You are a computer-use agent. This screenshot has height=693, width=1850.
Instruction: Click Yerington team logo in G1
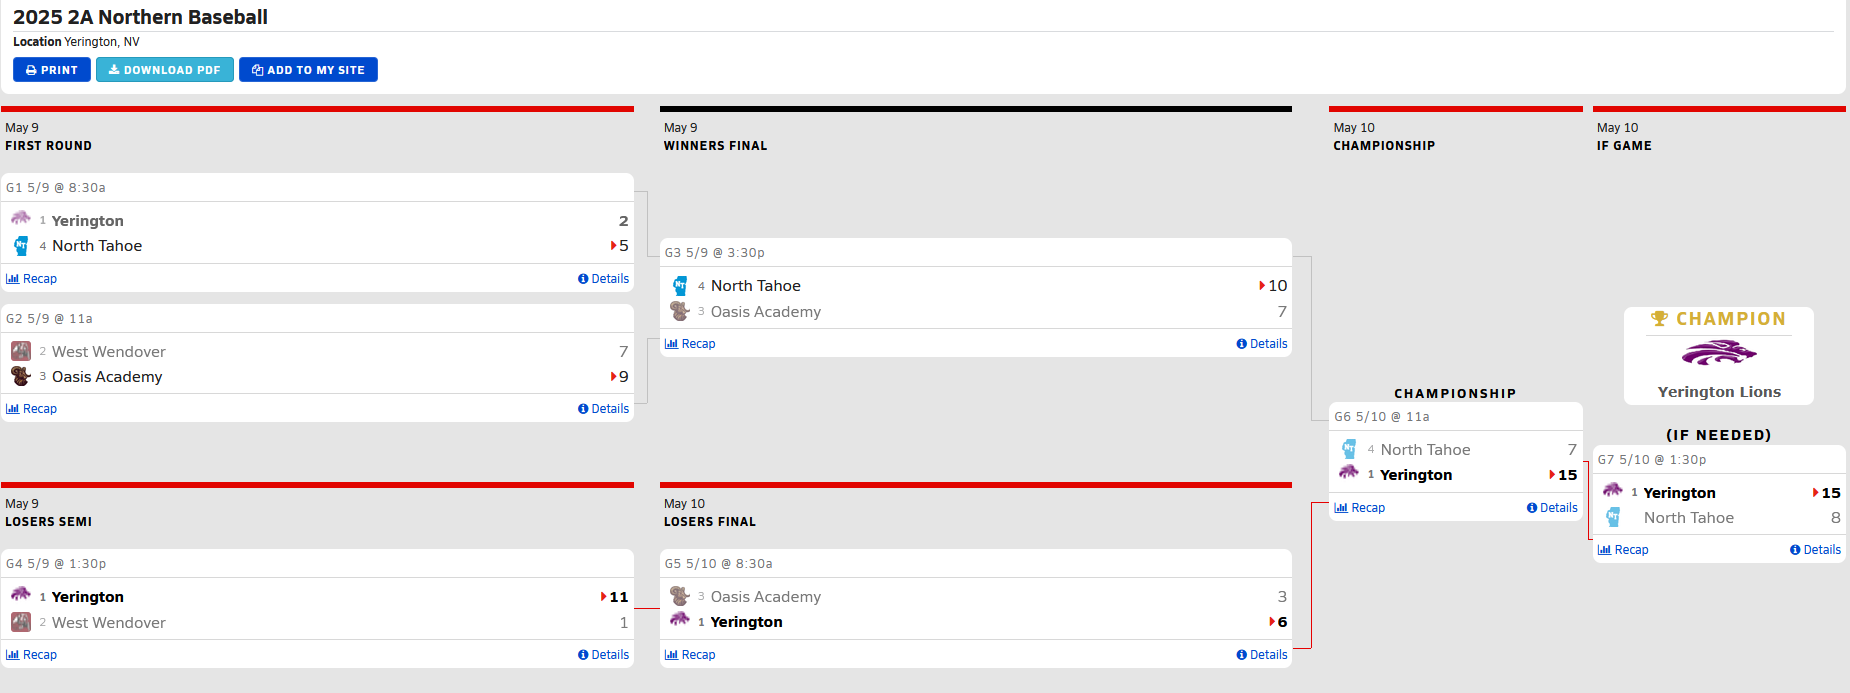pyautogui.click(x=21, y=219)
